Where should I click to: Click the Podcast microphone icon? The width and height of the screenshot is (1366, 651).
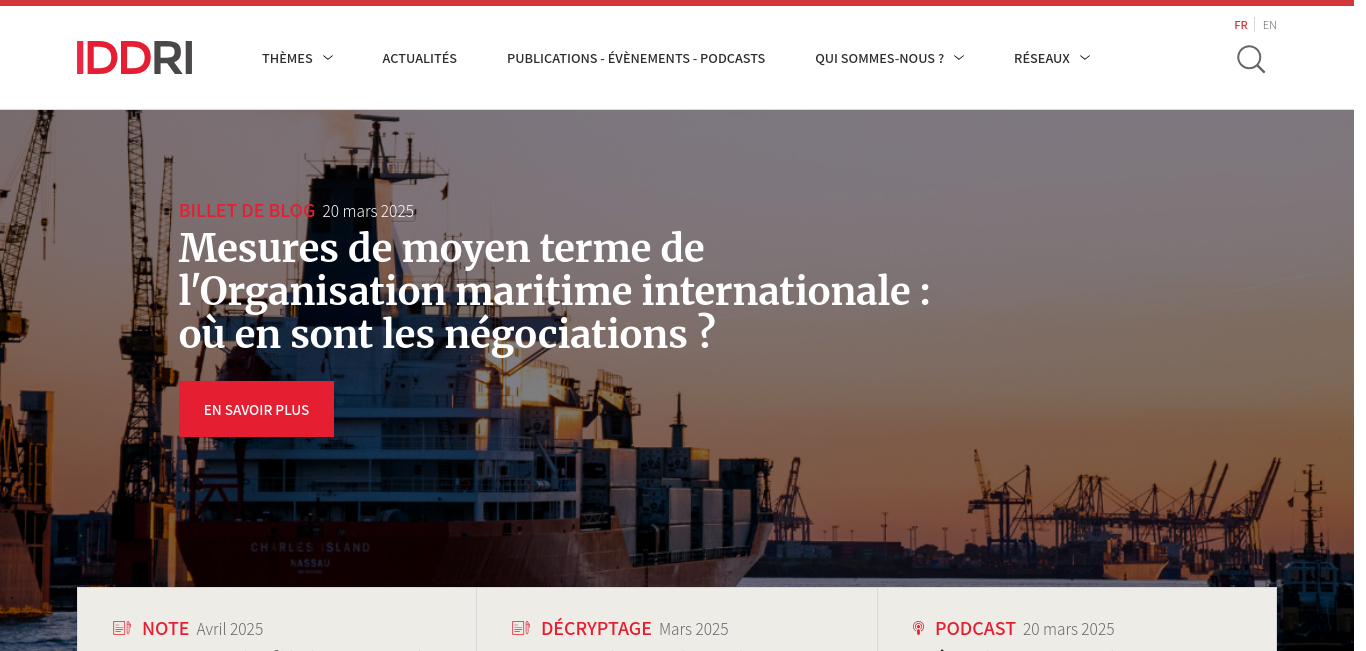918,628
